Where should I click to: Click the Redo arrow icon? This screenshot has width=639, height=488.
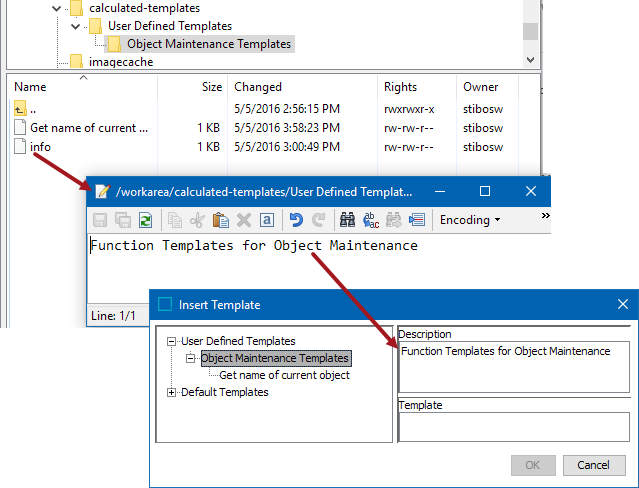(x=319, y=220)
